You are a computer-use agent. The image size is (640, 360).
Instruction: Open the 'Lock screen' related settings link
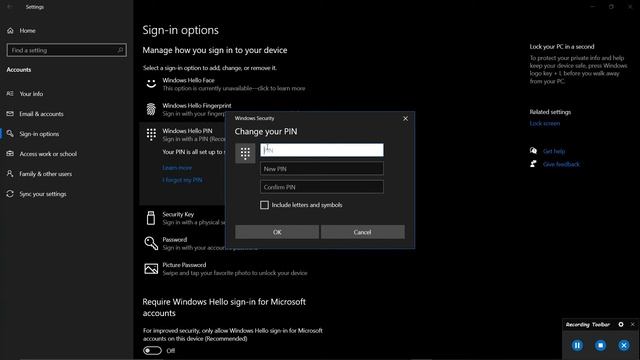coord(544,123)
